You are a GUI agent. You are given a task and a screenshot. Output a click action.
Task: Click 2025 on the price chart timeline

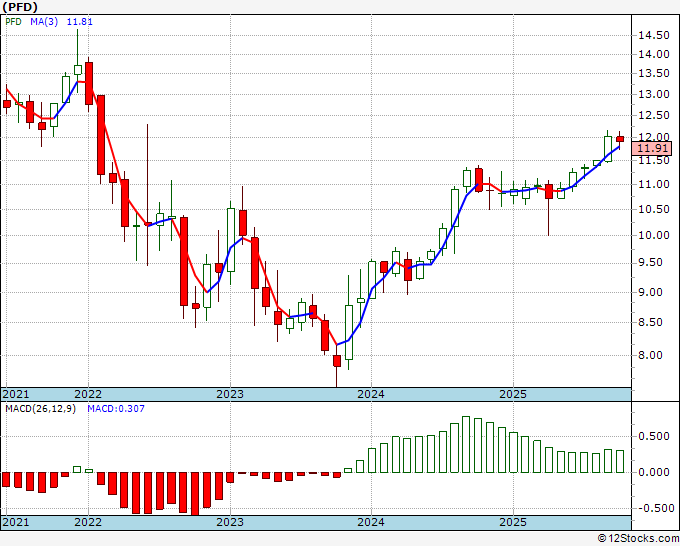coord(513,394)
